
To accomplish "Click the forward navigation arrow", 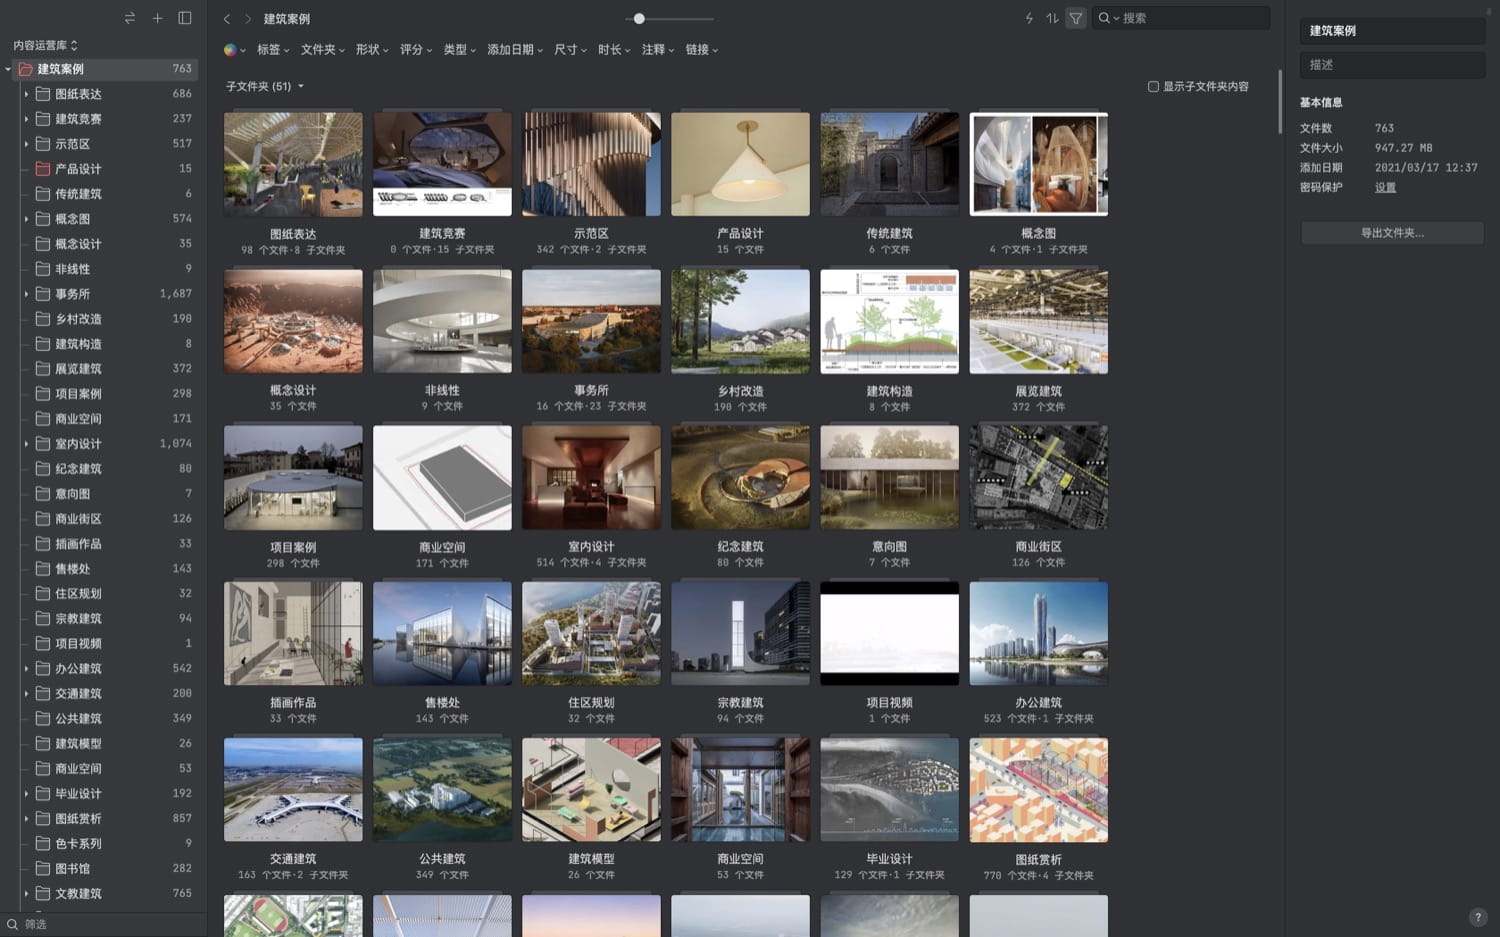I will tap(248, 19).
